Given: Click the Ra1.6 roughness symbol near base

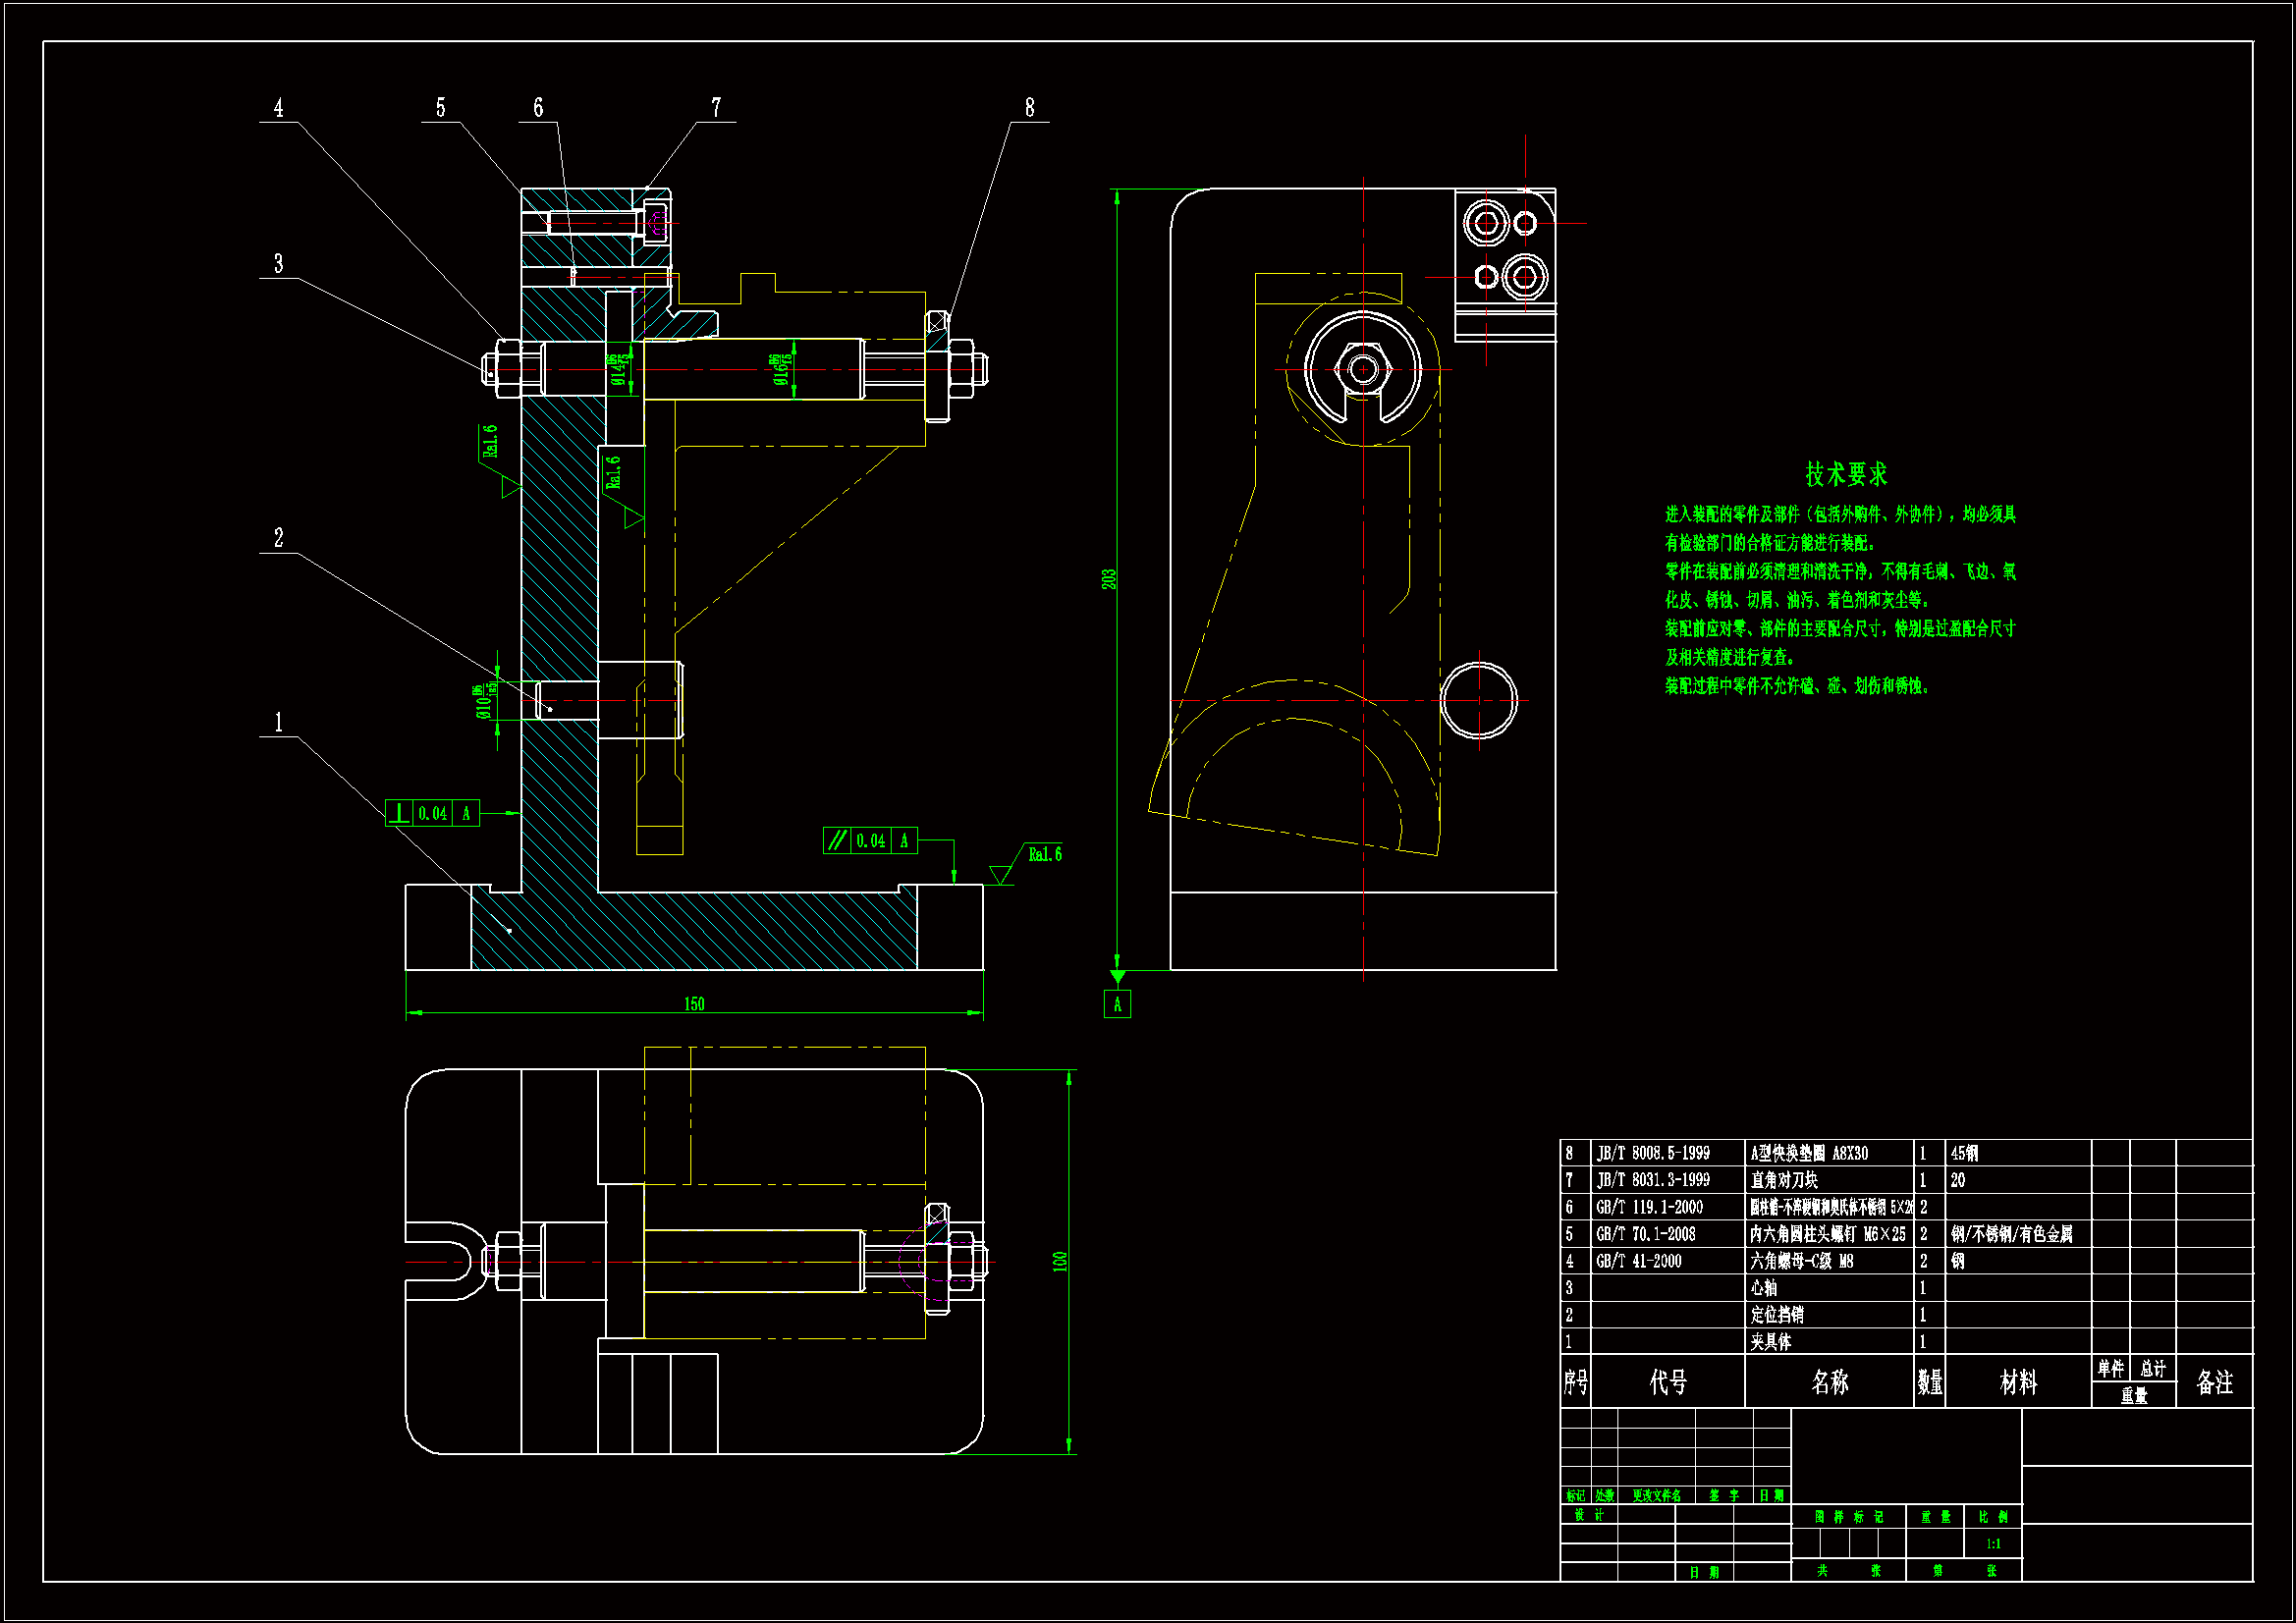Looking at the screenshot, I should coord(1044,854).
